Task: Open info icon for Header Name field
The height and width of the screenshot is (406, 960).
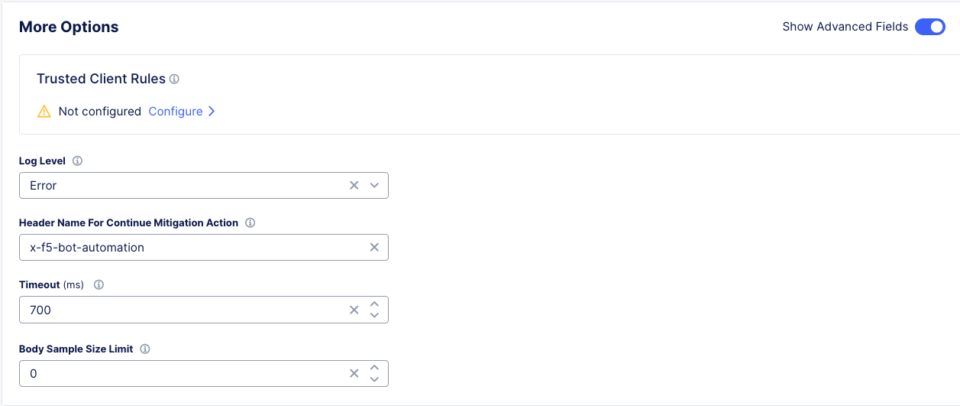Action: [x=250, y=223]
